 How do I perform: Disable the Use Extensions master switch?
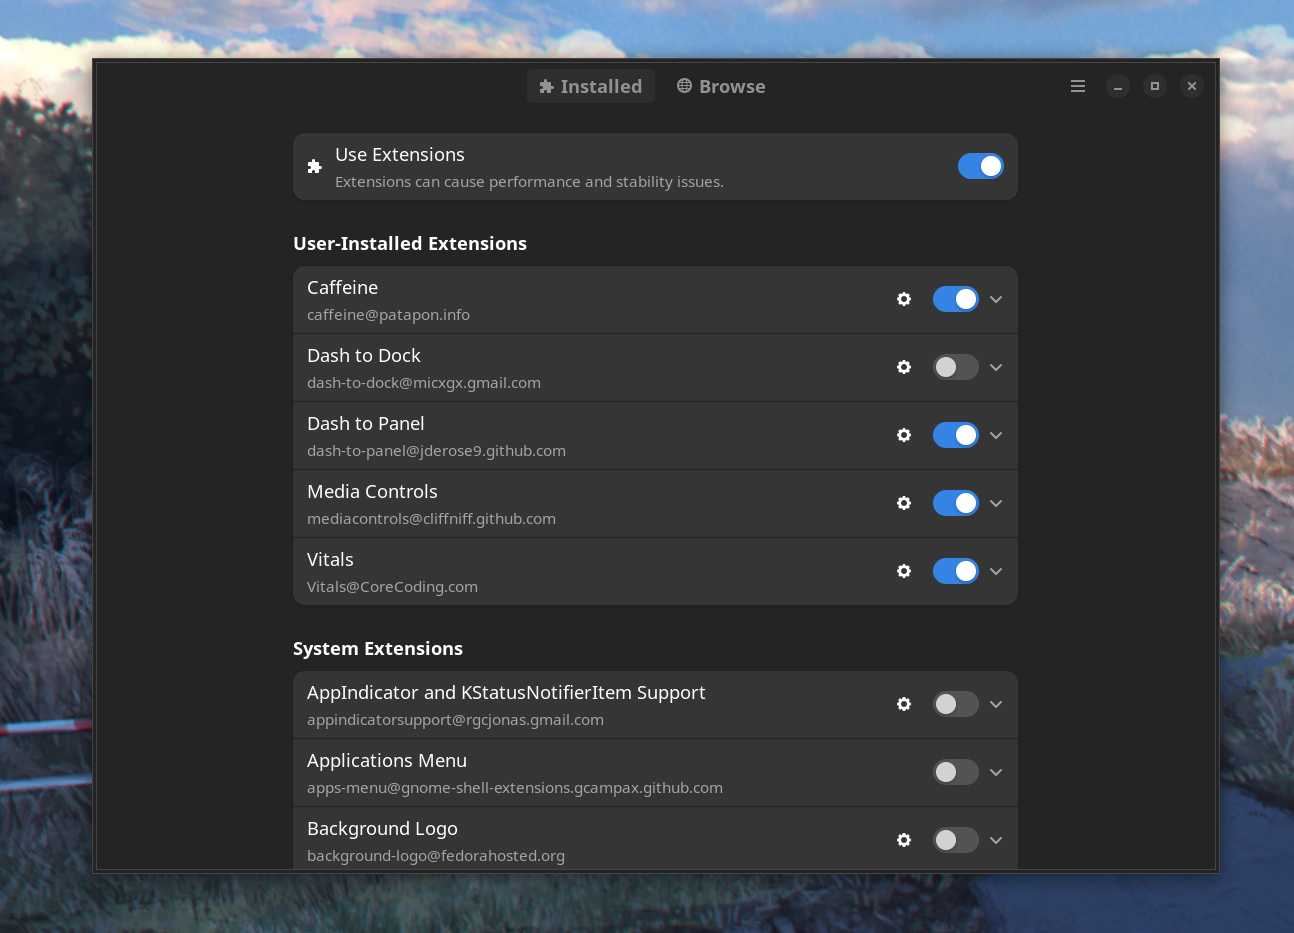pyautogui.click(x=981, y=166)
